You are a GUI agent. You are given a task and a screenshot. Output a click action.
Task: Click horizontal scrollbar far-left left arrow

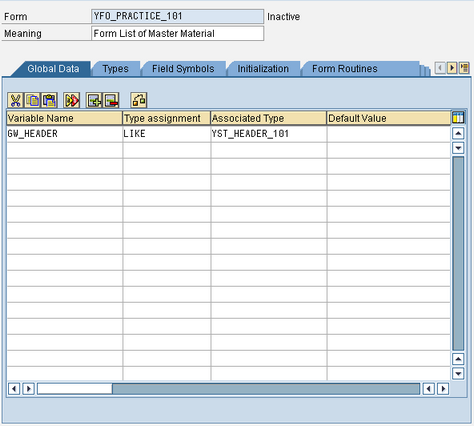14,389
